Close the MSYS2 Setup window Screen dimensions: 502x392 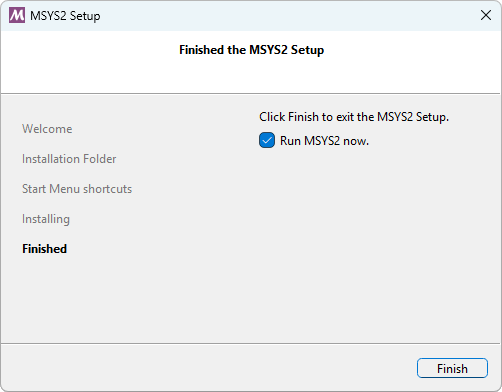[486, 15]
